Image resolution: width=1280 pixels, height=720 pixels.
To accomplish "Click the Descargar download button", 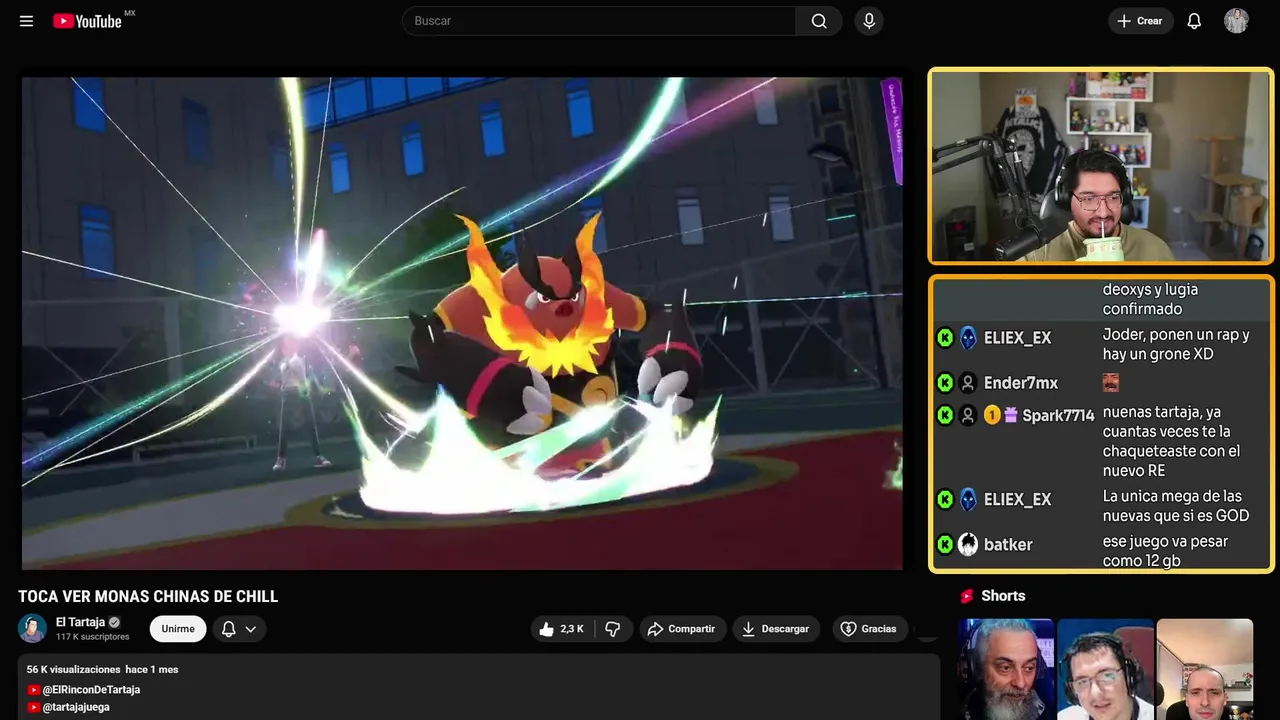I will (x=776, y=629).
